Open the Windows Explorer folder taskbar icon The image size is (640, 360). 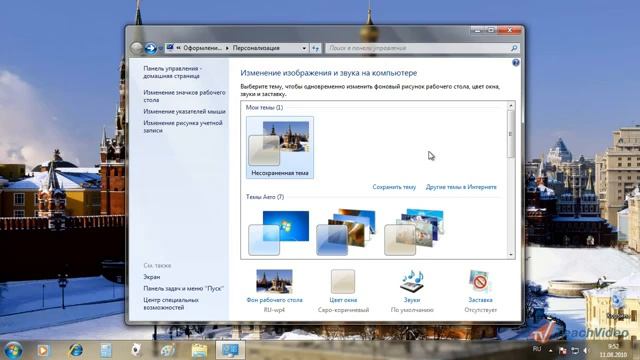(199, 350)
